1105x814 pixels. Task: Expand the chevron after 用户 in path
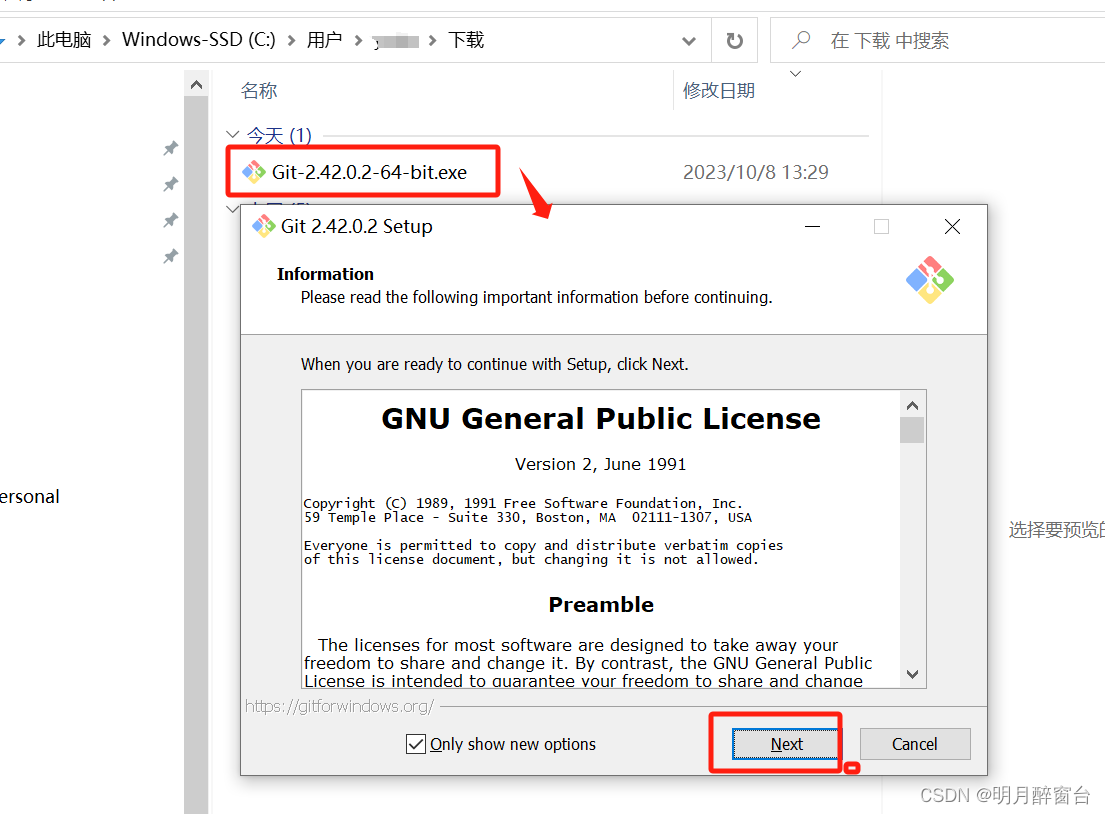(x=358, y=41)
